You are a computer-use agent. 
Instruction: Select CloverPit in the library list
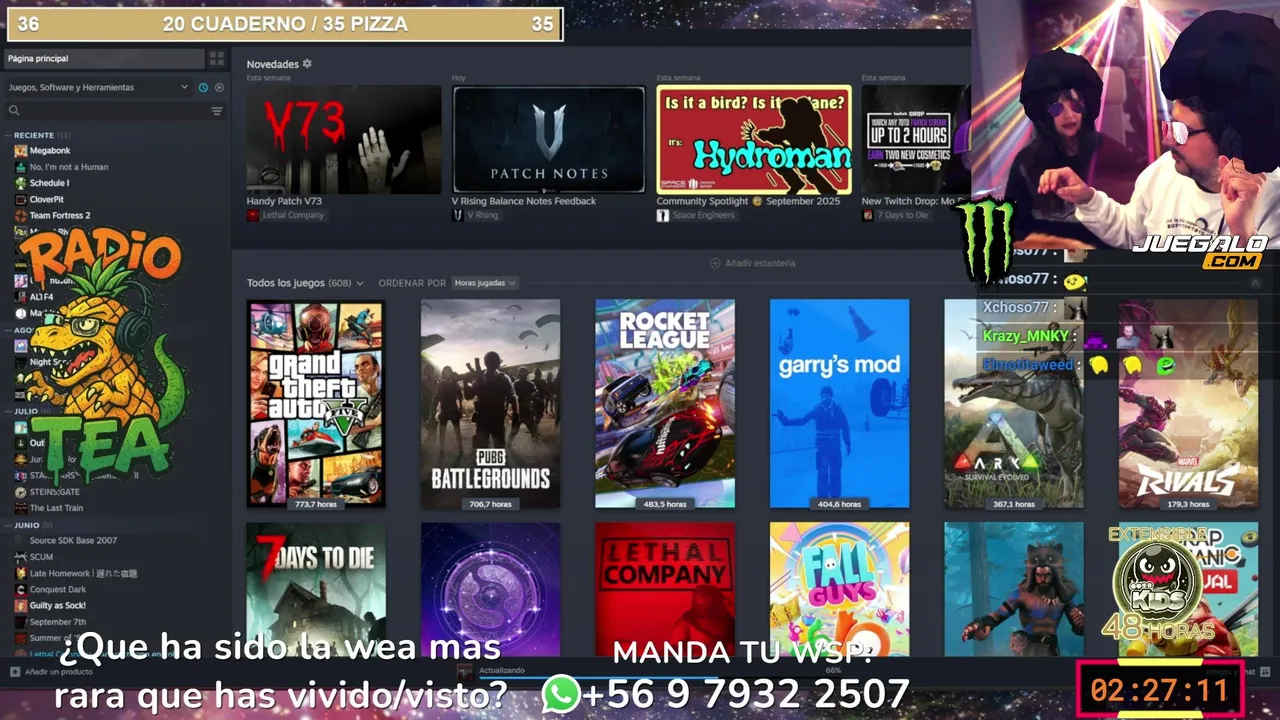click(46, 199)
